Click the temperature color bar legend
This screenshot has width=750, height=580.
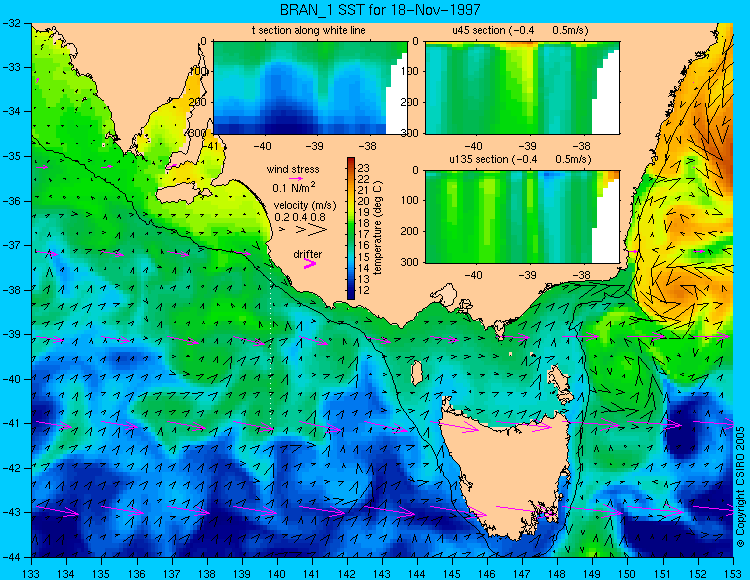(x=351, y=228)
